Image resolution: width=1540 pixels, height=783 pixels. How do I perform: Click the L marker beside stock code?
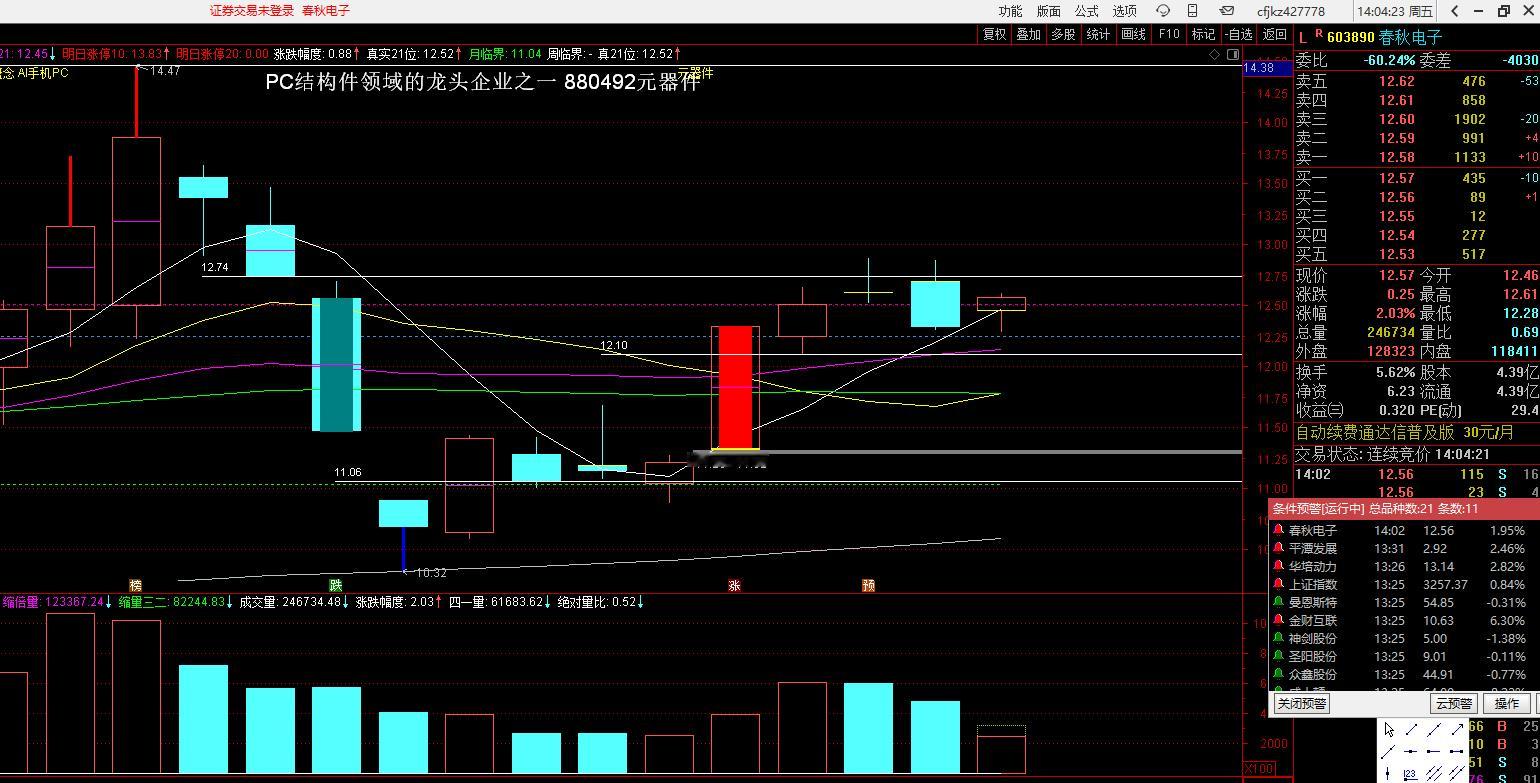click(x=1302, y=37)
